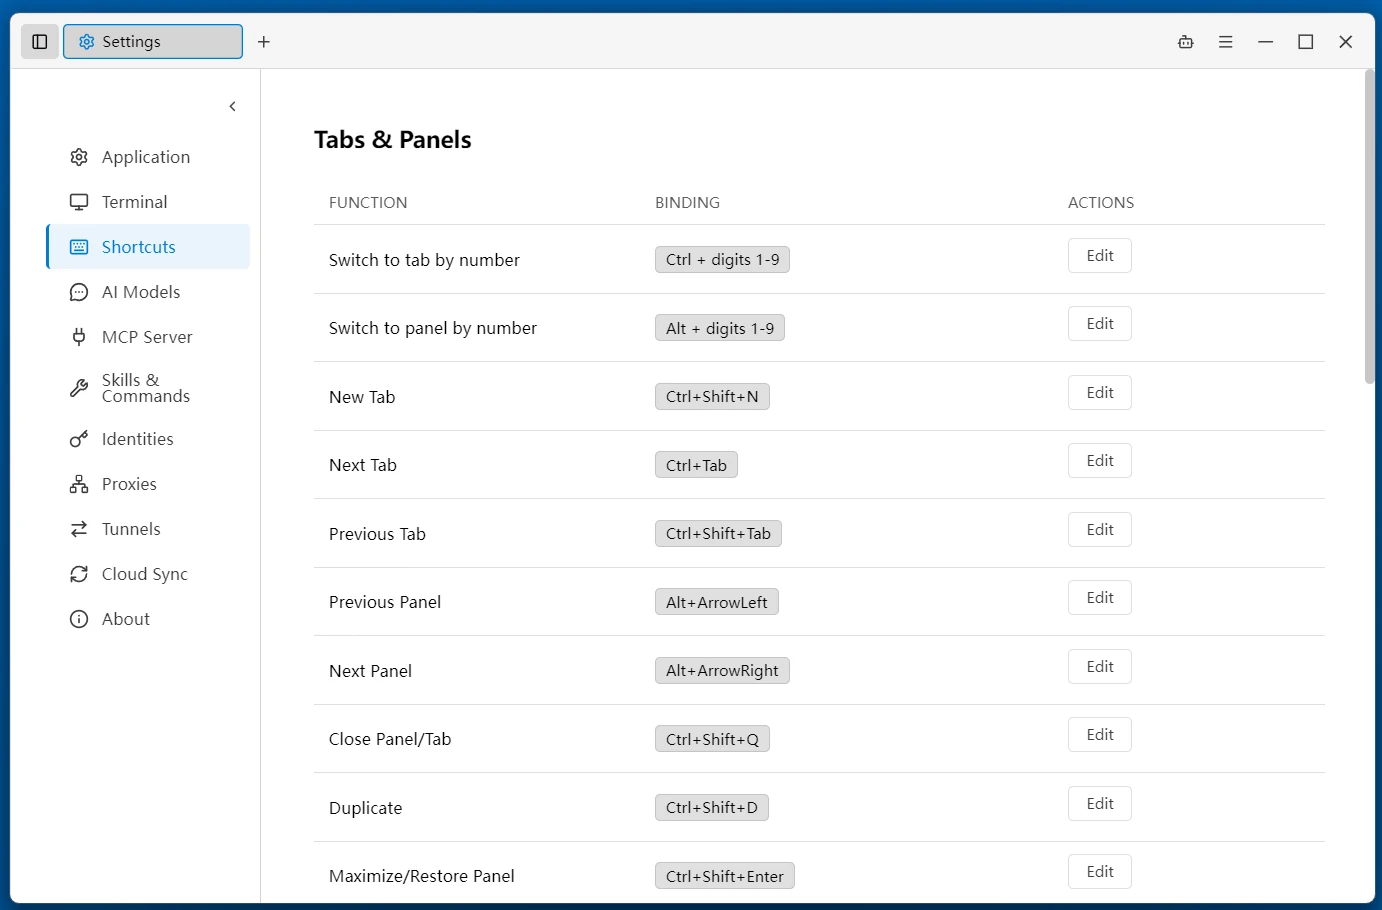Screen dimensions: 1382x910
Task: Go to Terminal settings
Action: 148,202
